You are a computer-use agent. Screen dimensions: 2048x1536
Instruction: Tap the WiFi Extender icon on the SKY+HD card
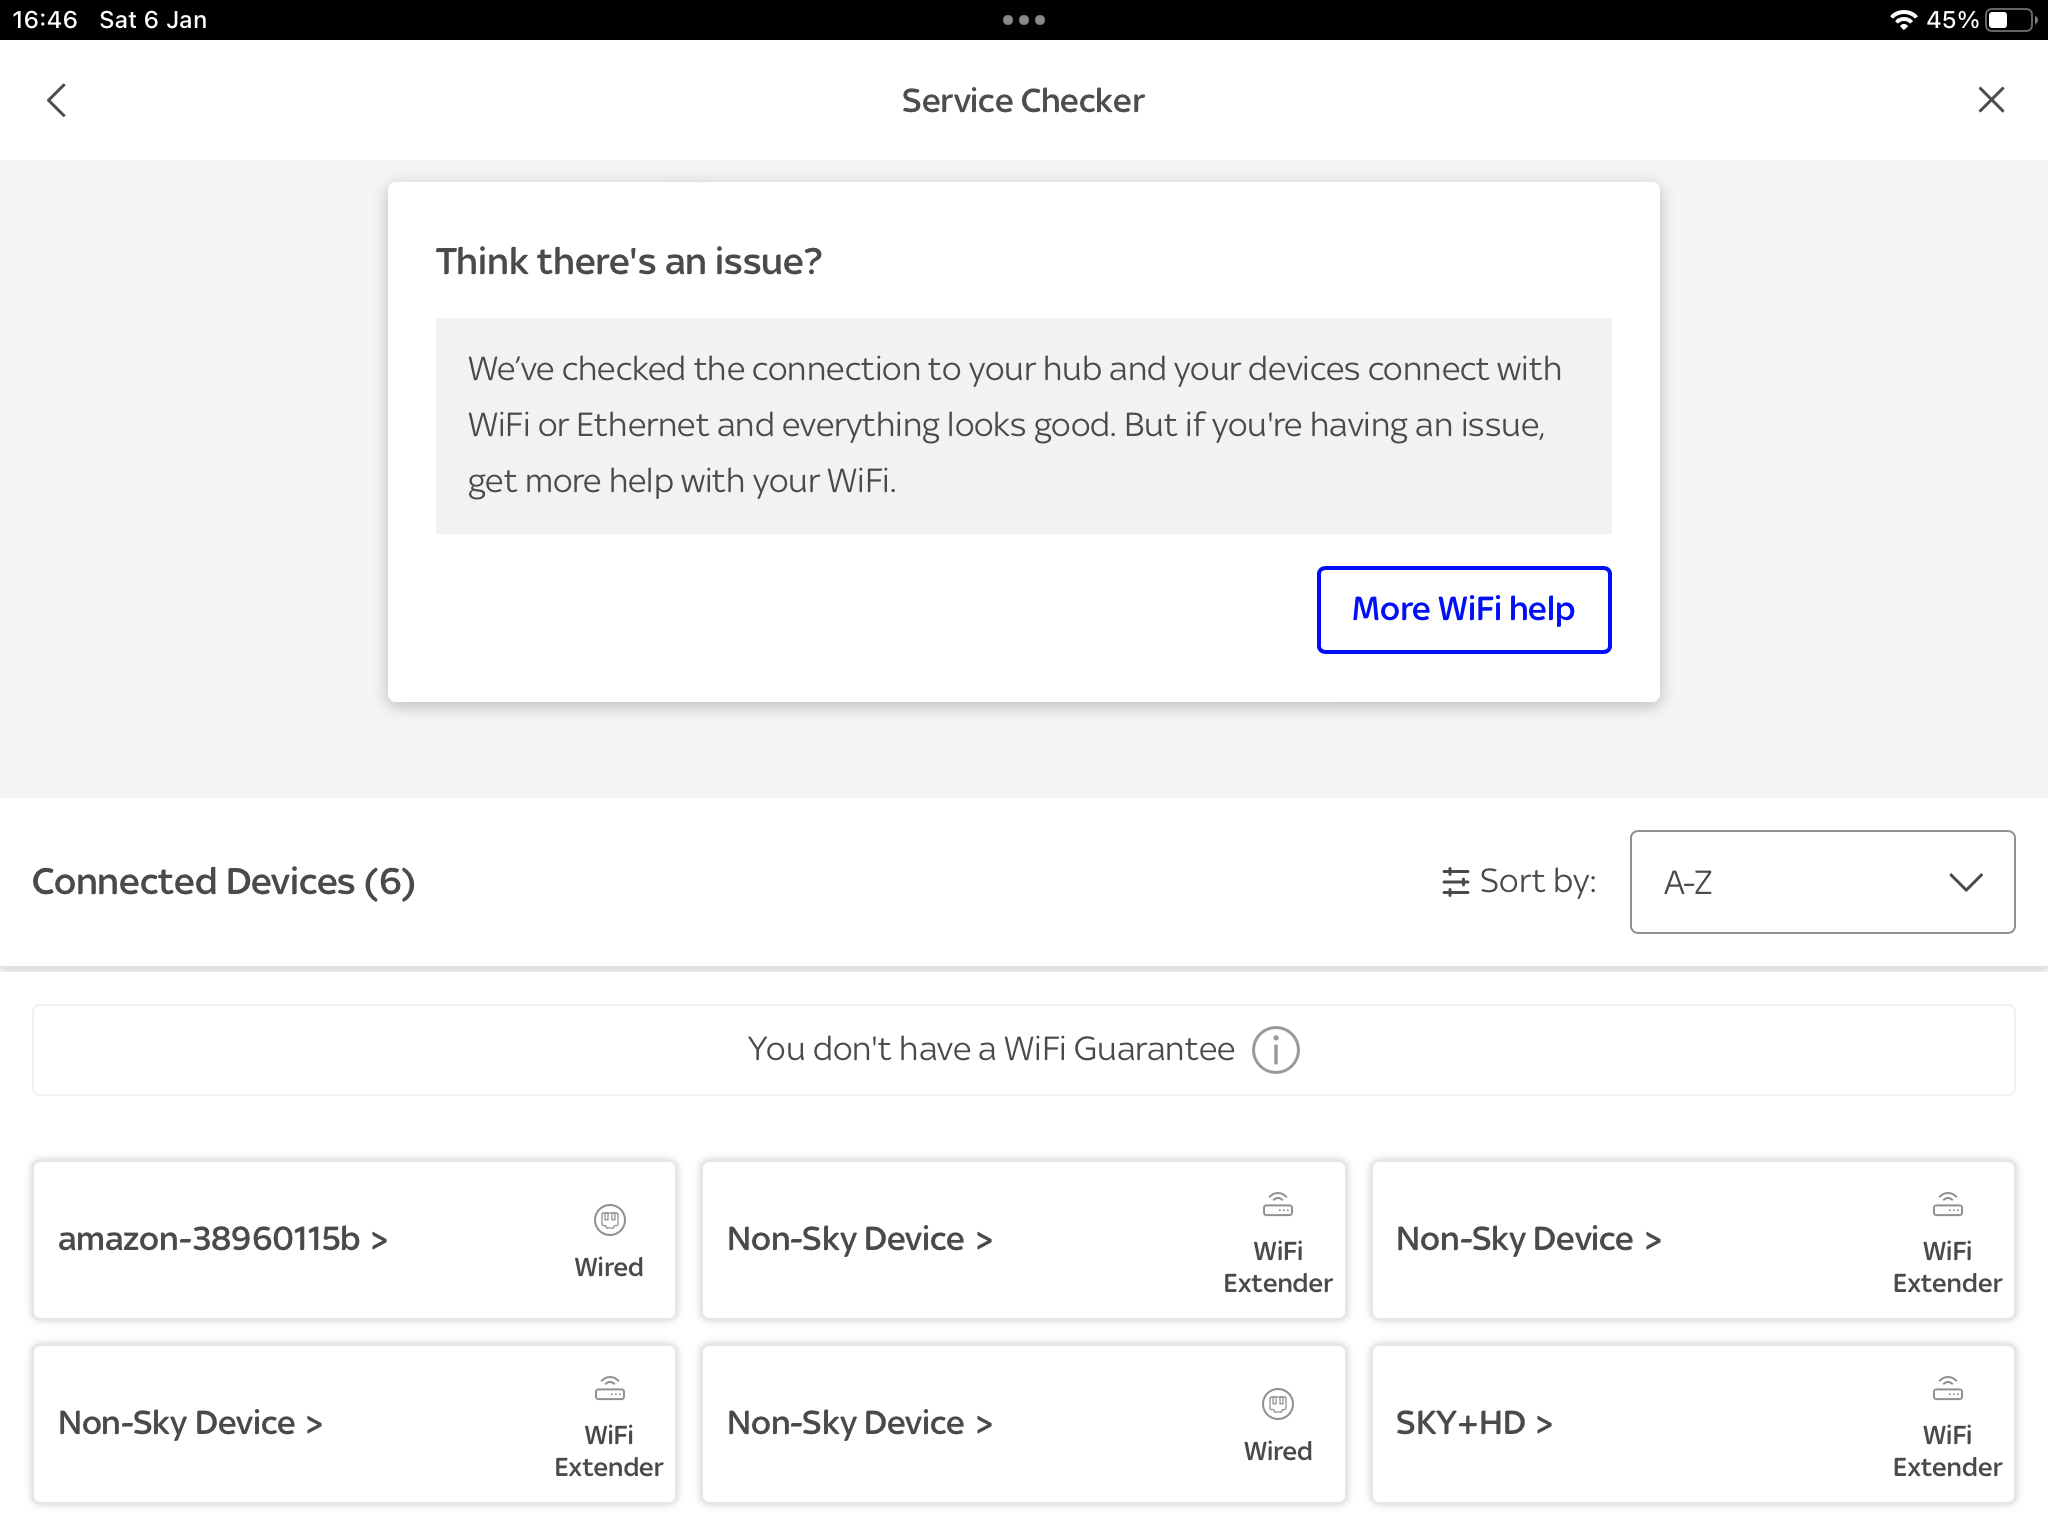pyautogui.click(x=1947, y=1389)
